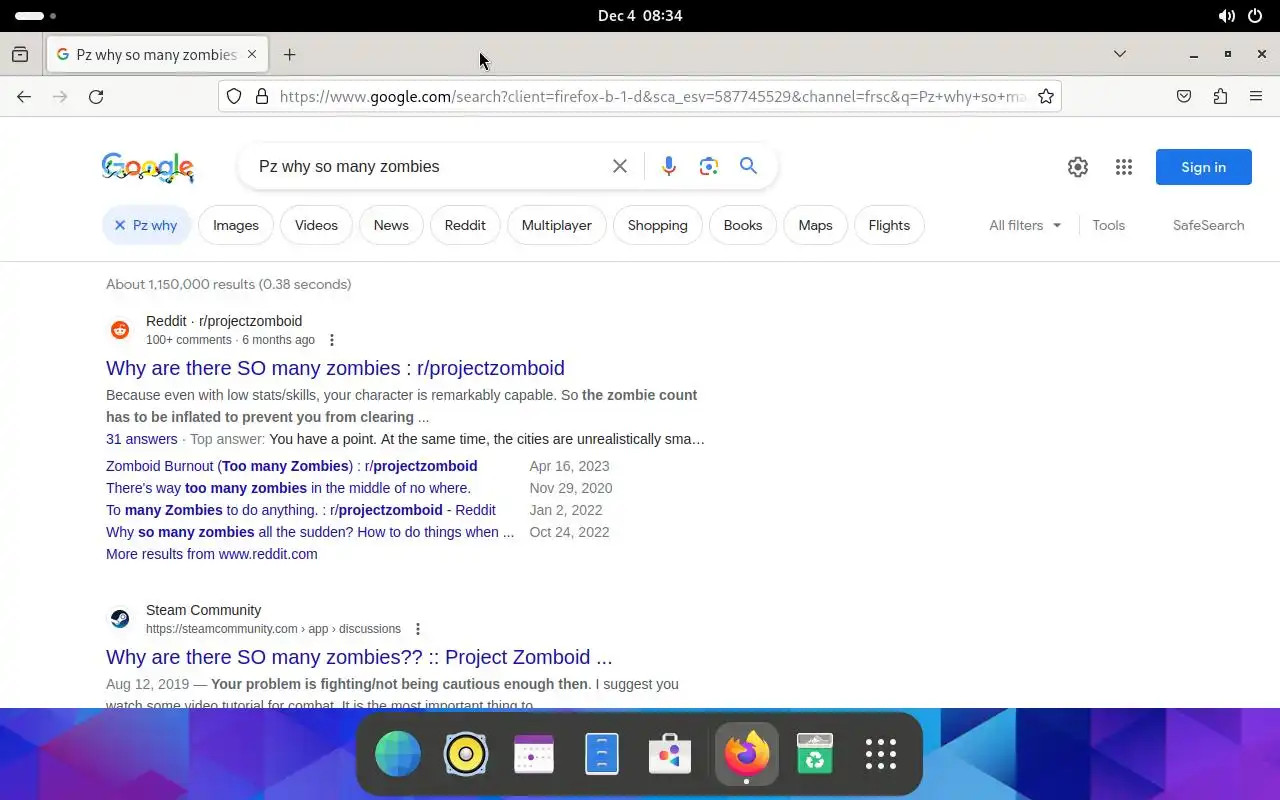This screenshot has height=800, width=1280.
Task: Click the 'Apr 16, 2023' date text
Action: [569, 467]
